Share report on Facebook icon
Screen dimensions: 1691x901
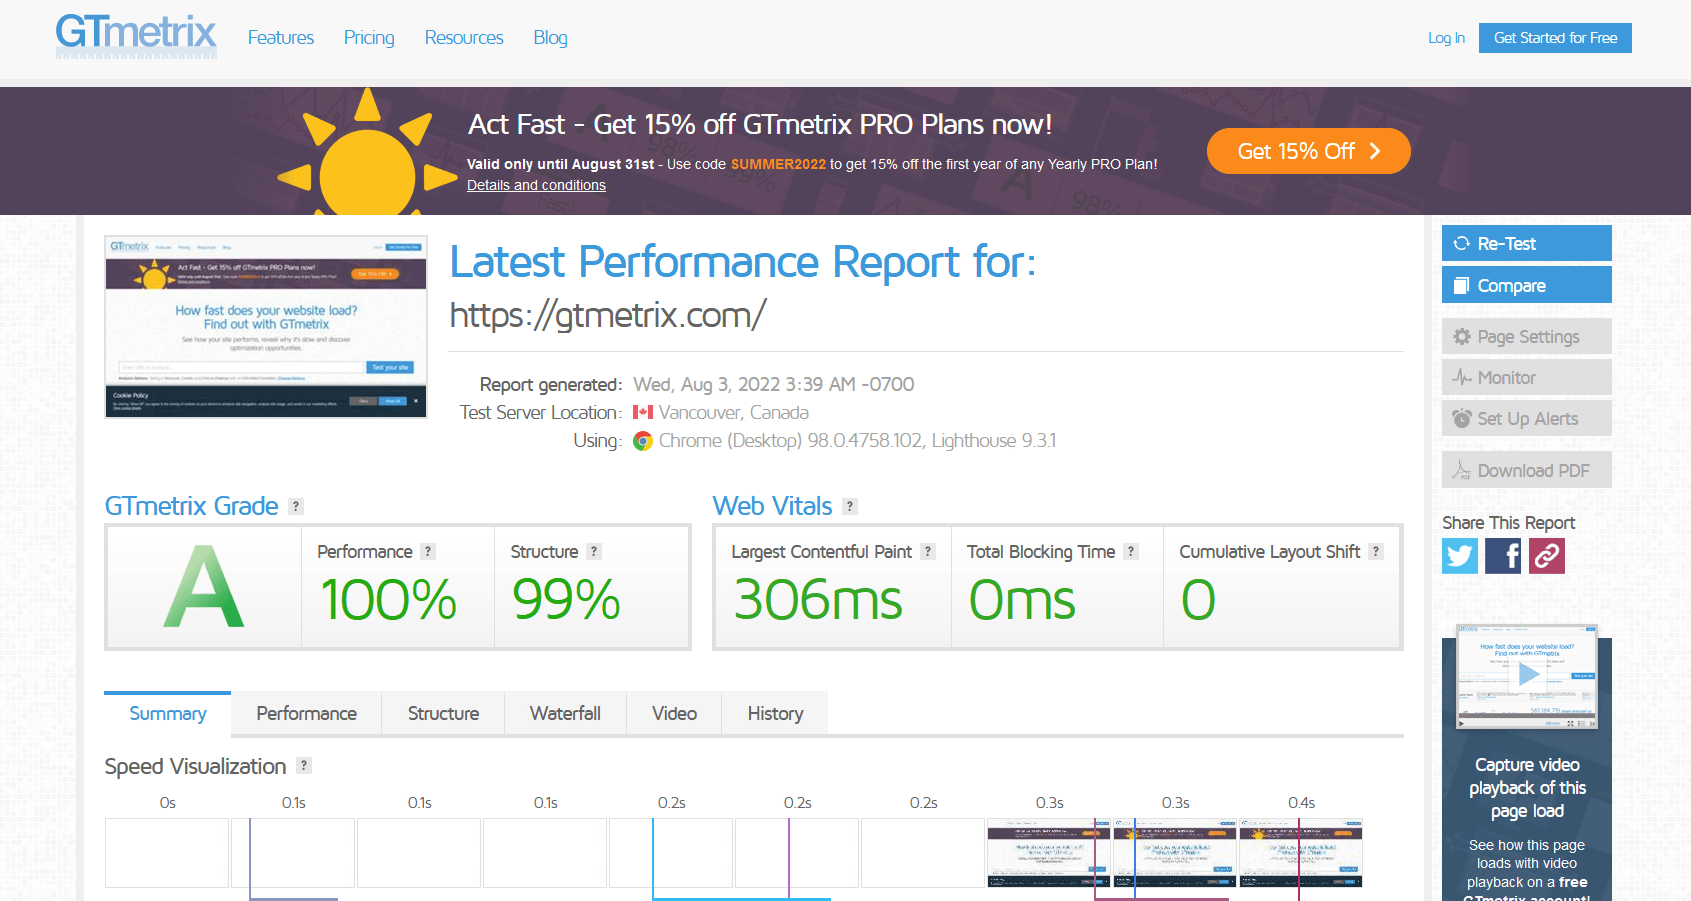[1503, 556]
